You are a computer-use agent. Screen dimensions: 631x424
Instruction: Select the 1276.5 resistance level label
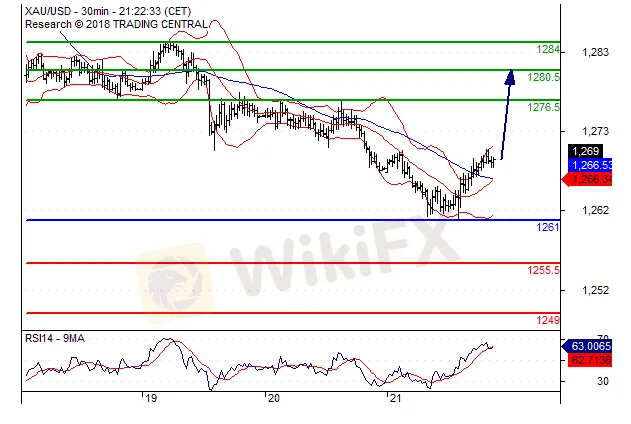(x=543, y=106)
